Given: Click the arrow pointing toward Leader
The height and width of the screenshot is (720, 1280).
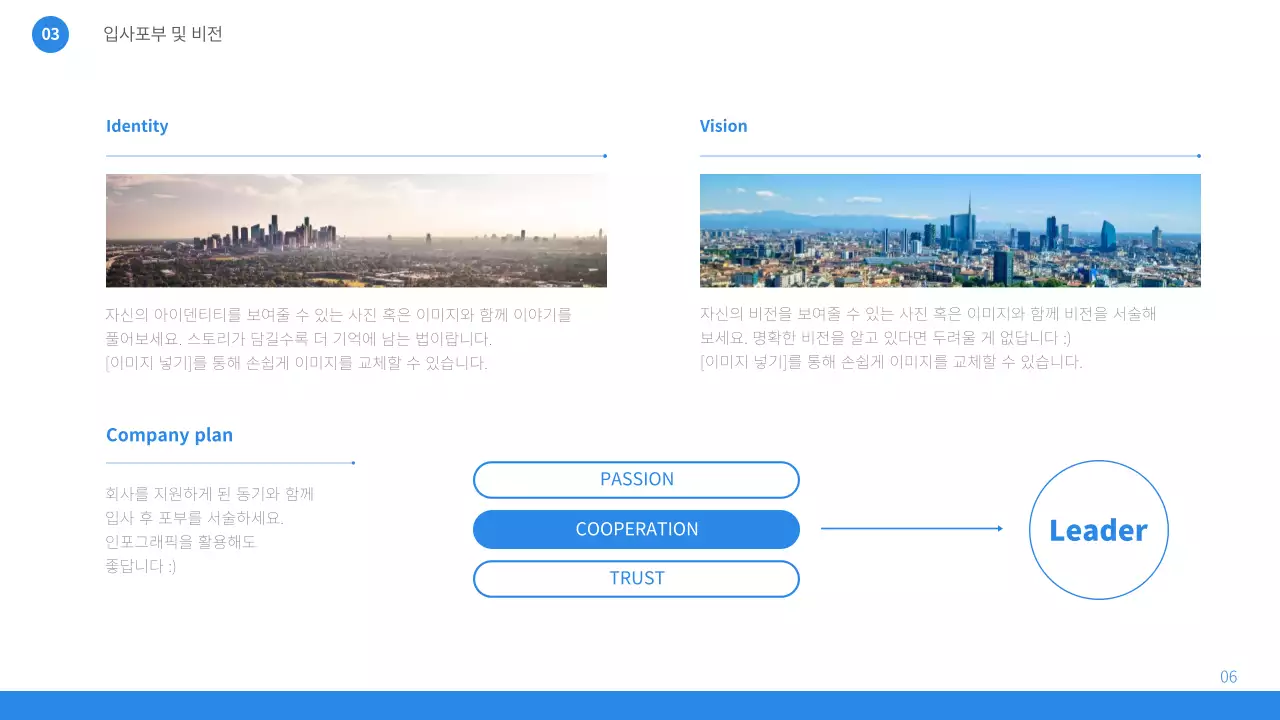Looking at the screenshot, I should (911, 528).
